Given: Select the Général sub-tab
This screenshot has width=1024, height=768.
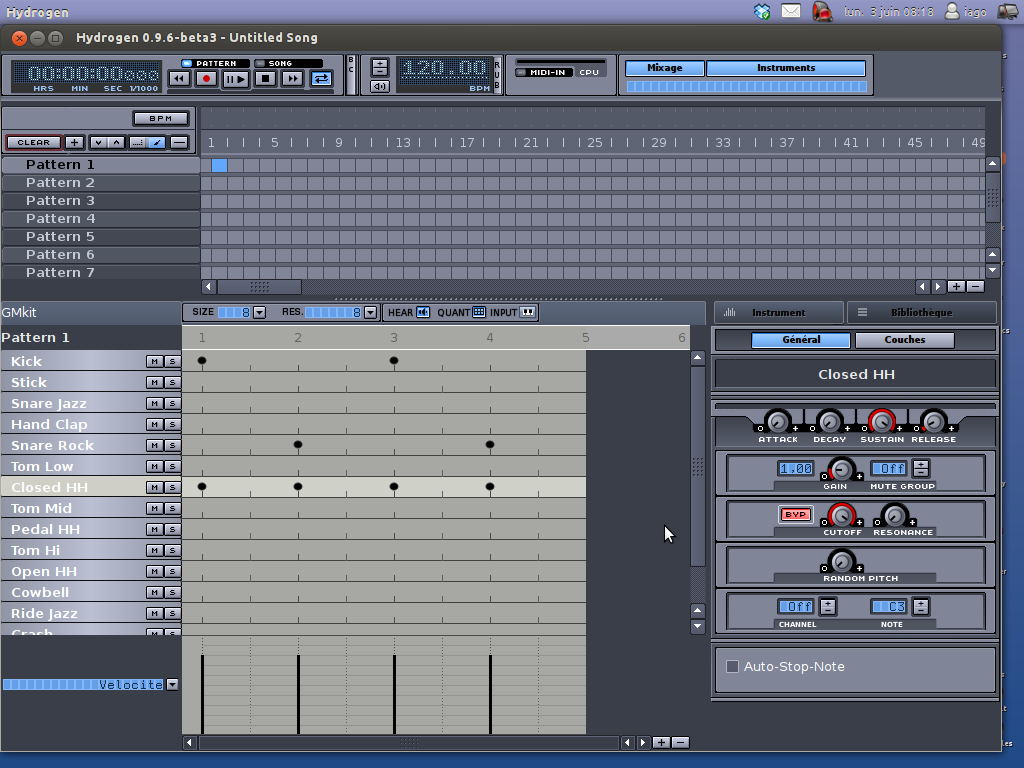Looking at the screenshot, I should 801,340.
